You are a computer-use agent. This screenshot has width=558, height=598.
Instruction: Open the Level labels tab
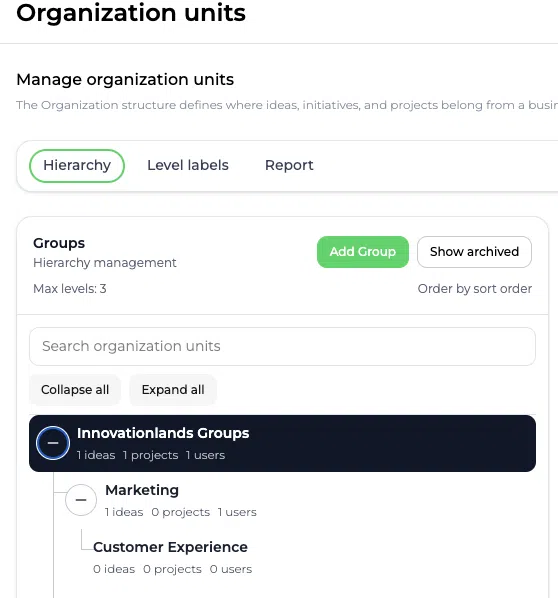(x=188, y=166)
